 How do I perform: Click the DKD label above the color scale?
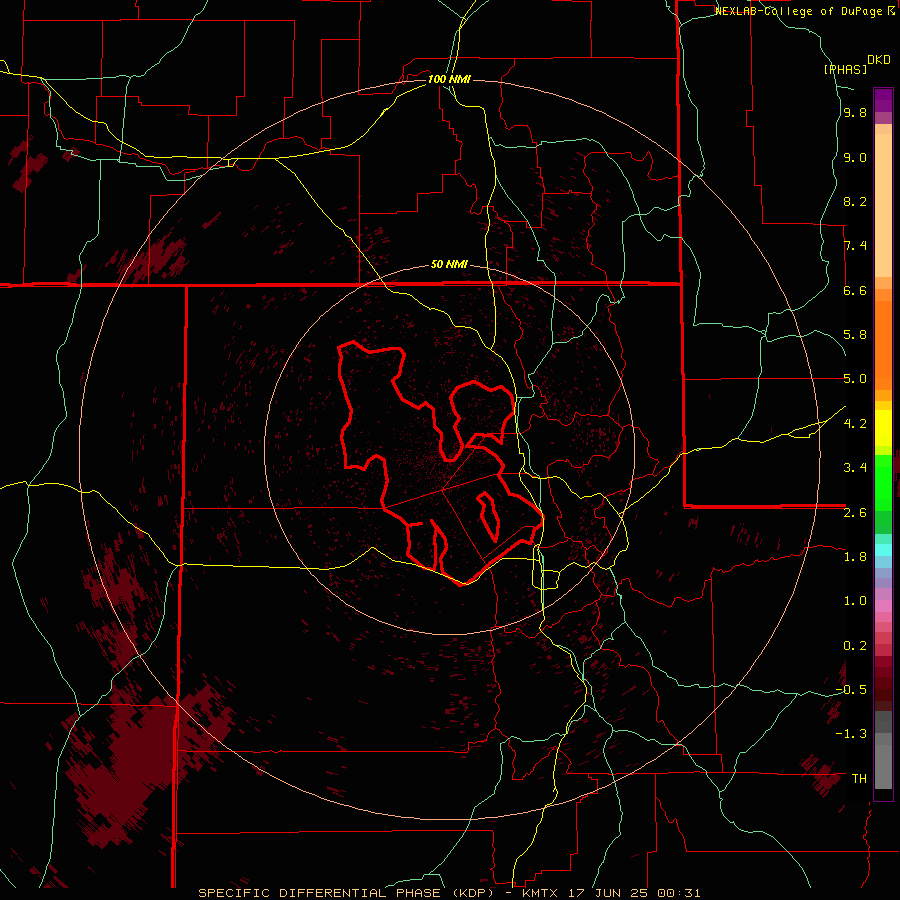pyautogui.click(x=879, y=60)
